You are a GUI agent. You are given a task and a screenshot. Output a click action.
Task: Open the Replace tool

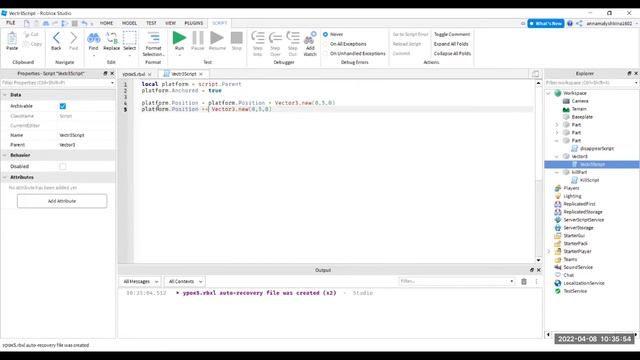tap(111, 40)
